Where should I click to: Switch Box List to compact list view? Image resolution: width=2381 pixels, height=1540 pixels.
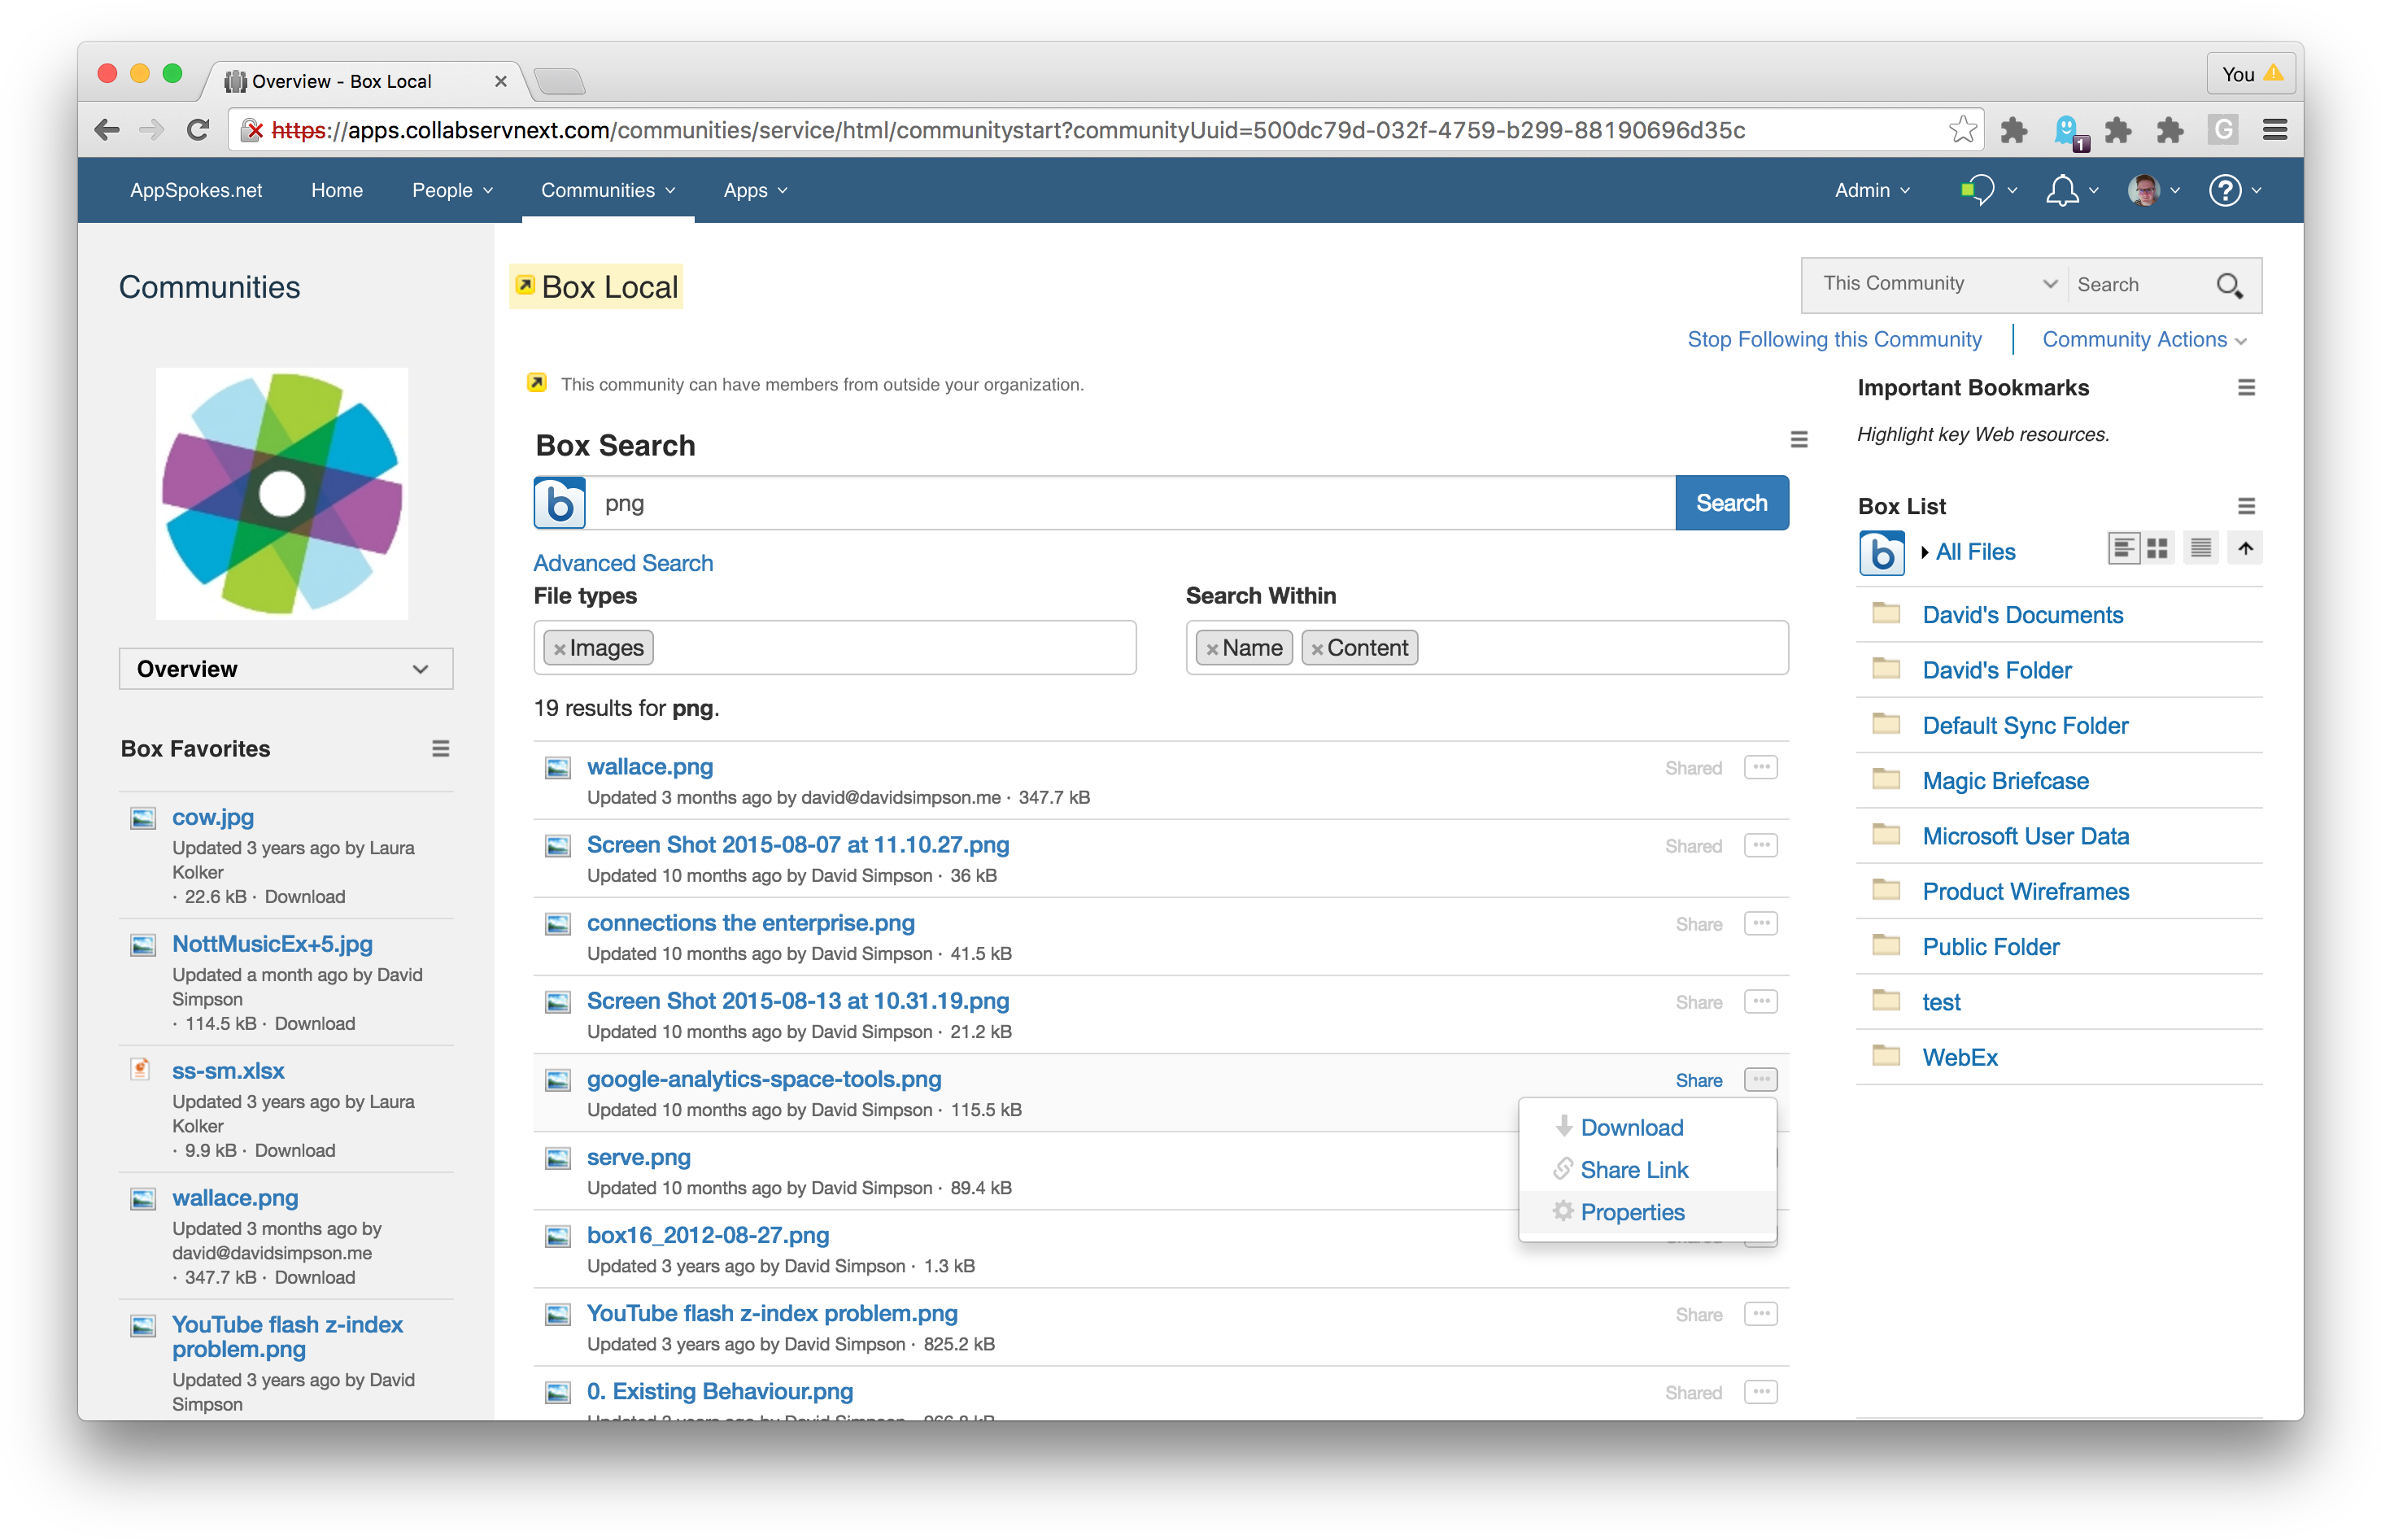pyautogui.click(x=2200, y=548)
